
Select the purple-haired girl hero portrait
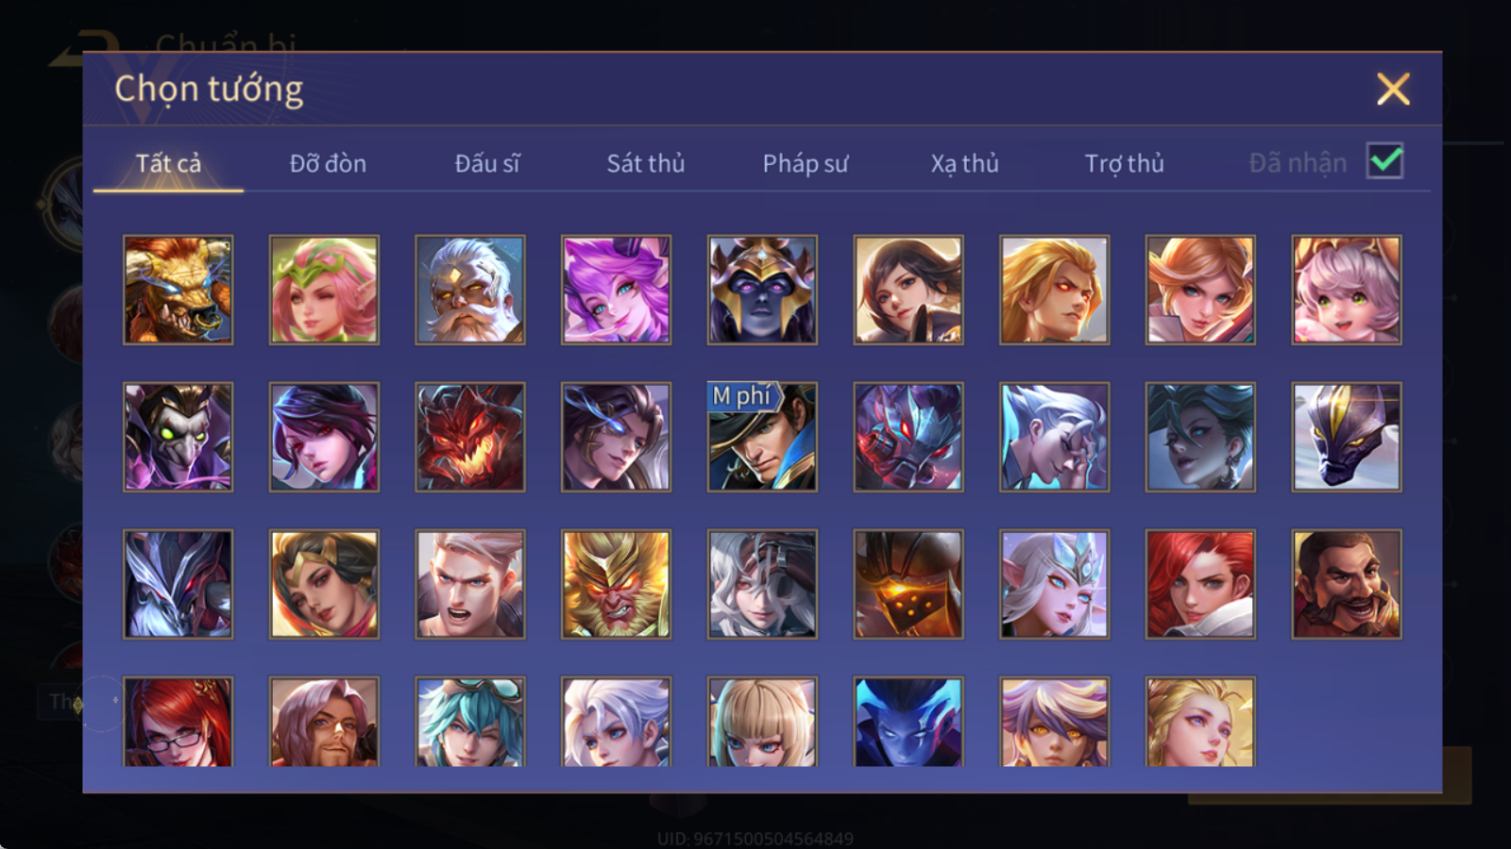coord(616,290)
